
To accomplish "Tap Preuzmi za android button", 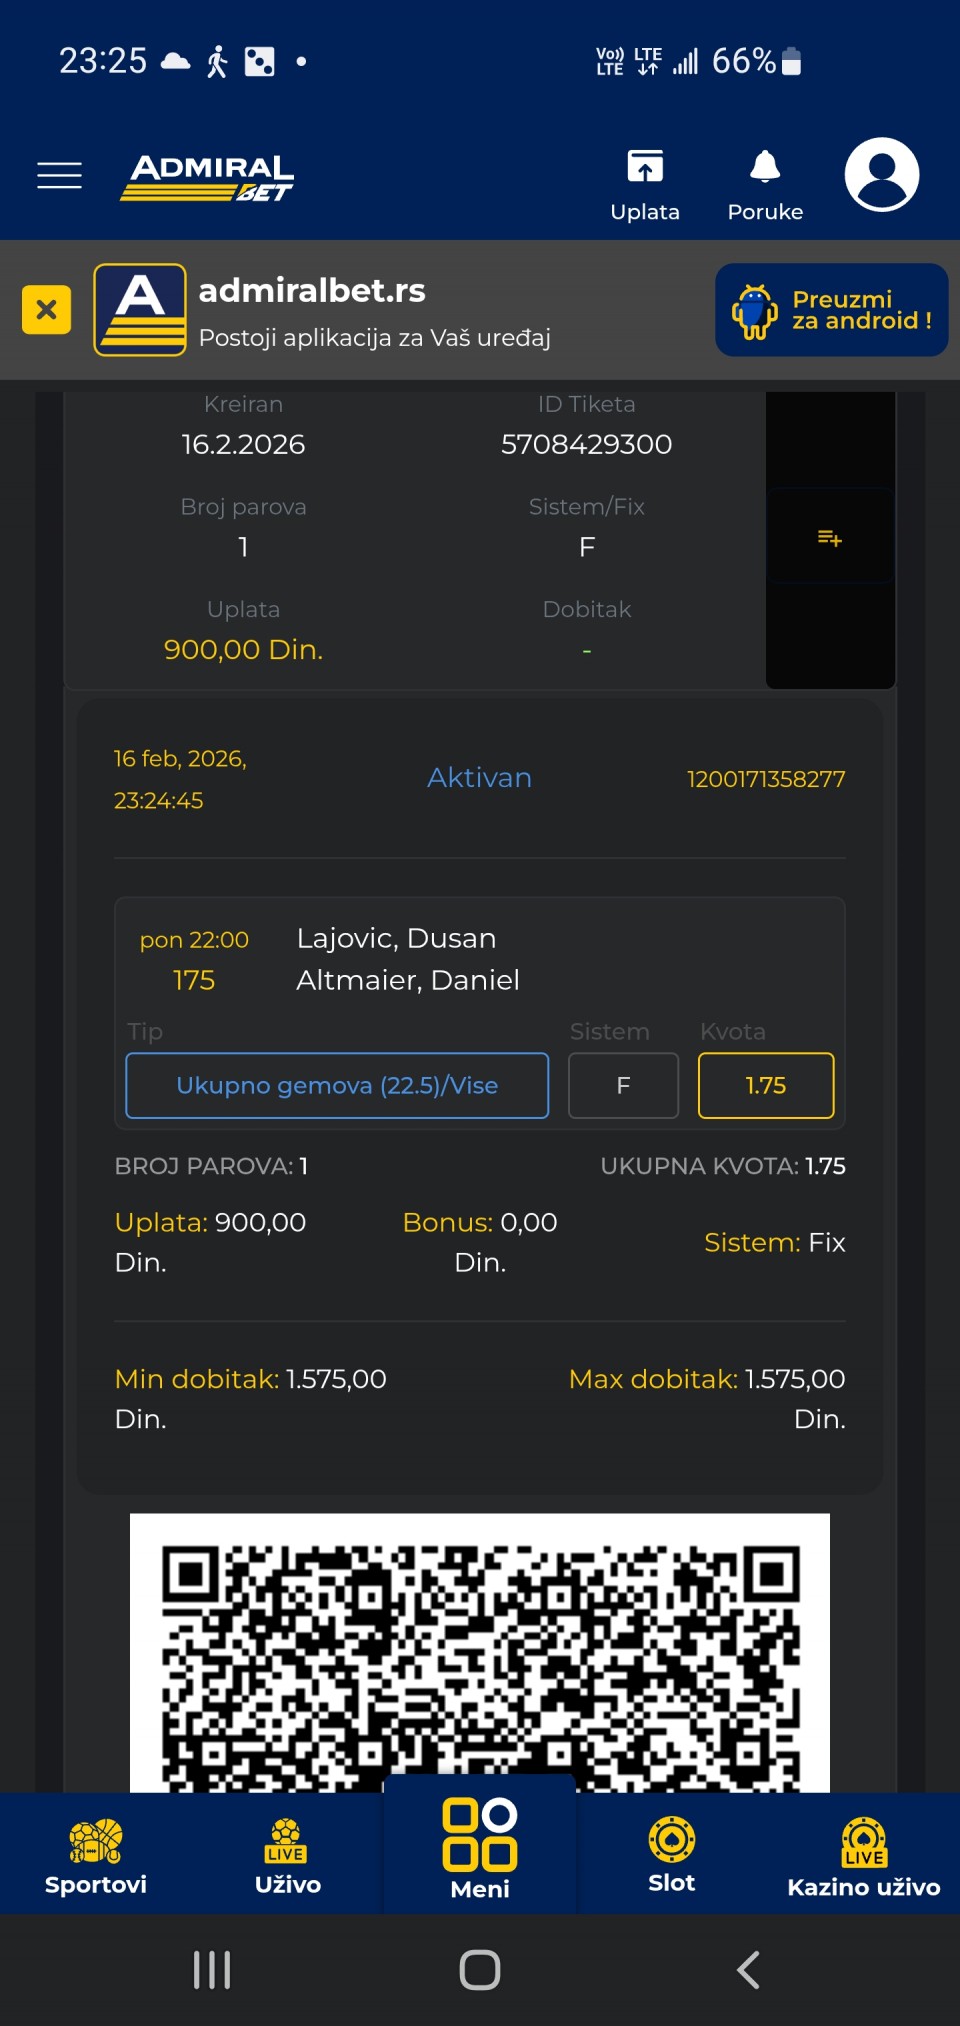I will [x=831, y=310].
